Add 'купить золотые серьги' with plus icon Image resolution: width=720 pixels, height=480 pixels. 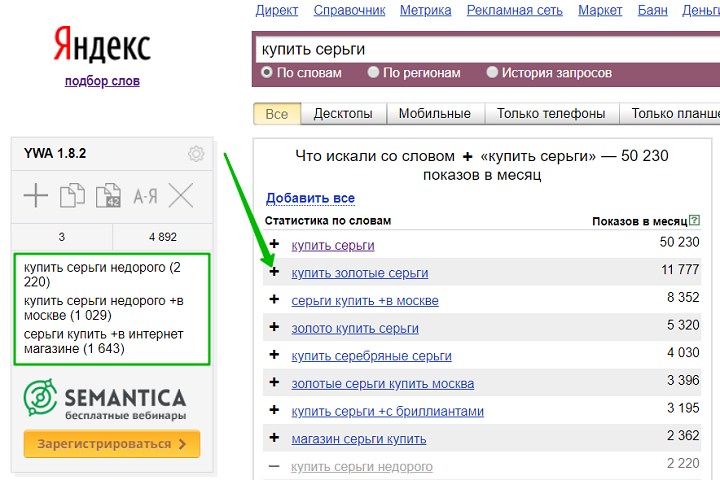coord(274,271)
